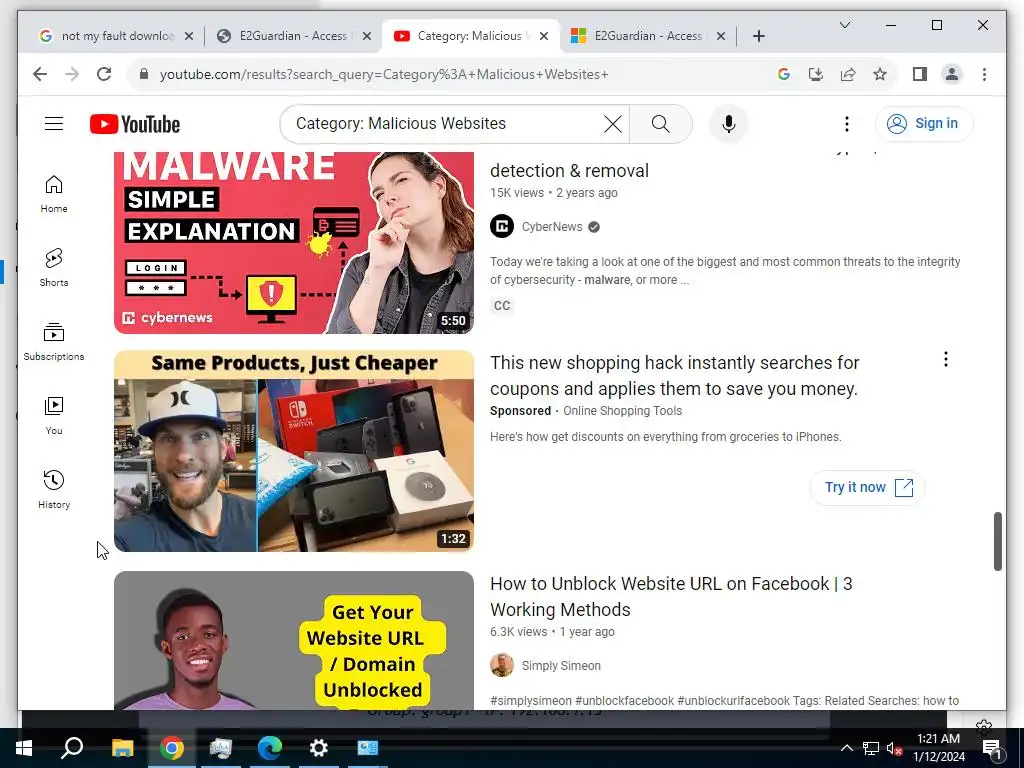Viewport: 1024px width, 768px height.
Task: Click the page vertical scrollbar thumb
Action: tap(997, 541)
